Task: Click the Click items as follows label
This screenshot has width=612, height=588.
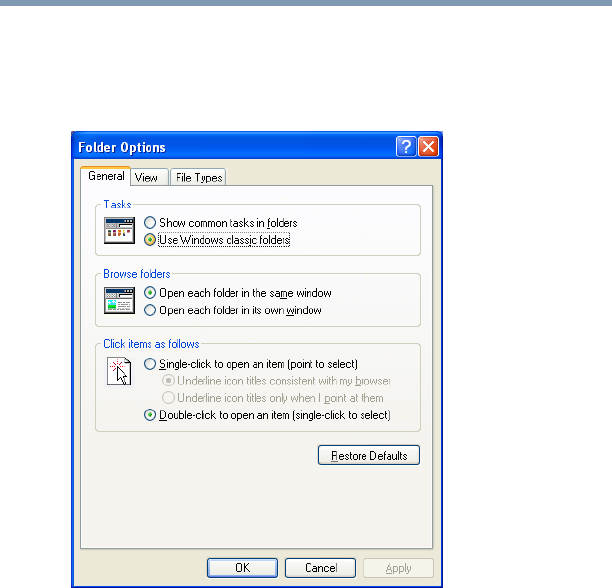Action: pos(151,344)
